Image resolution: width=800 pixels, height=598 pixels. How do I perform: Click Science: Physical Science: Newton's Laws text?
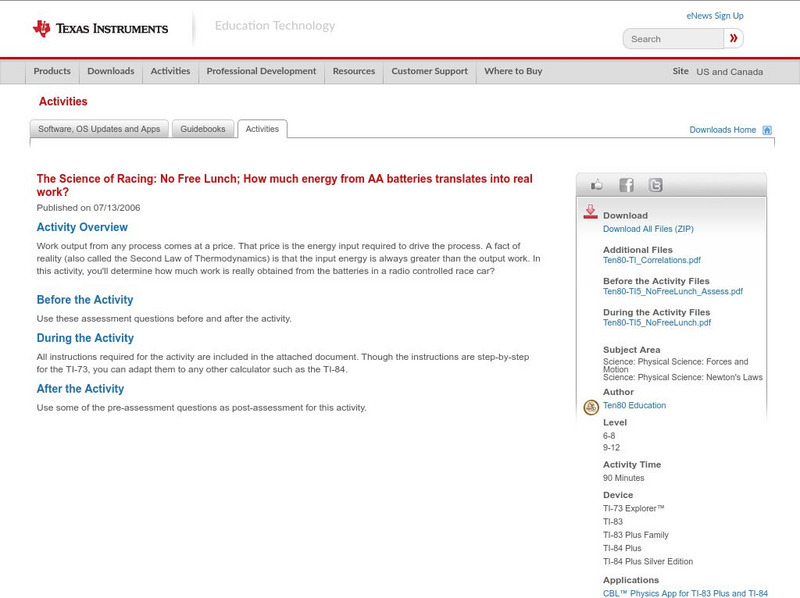[683, 378]
